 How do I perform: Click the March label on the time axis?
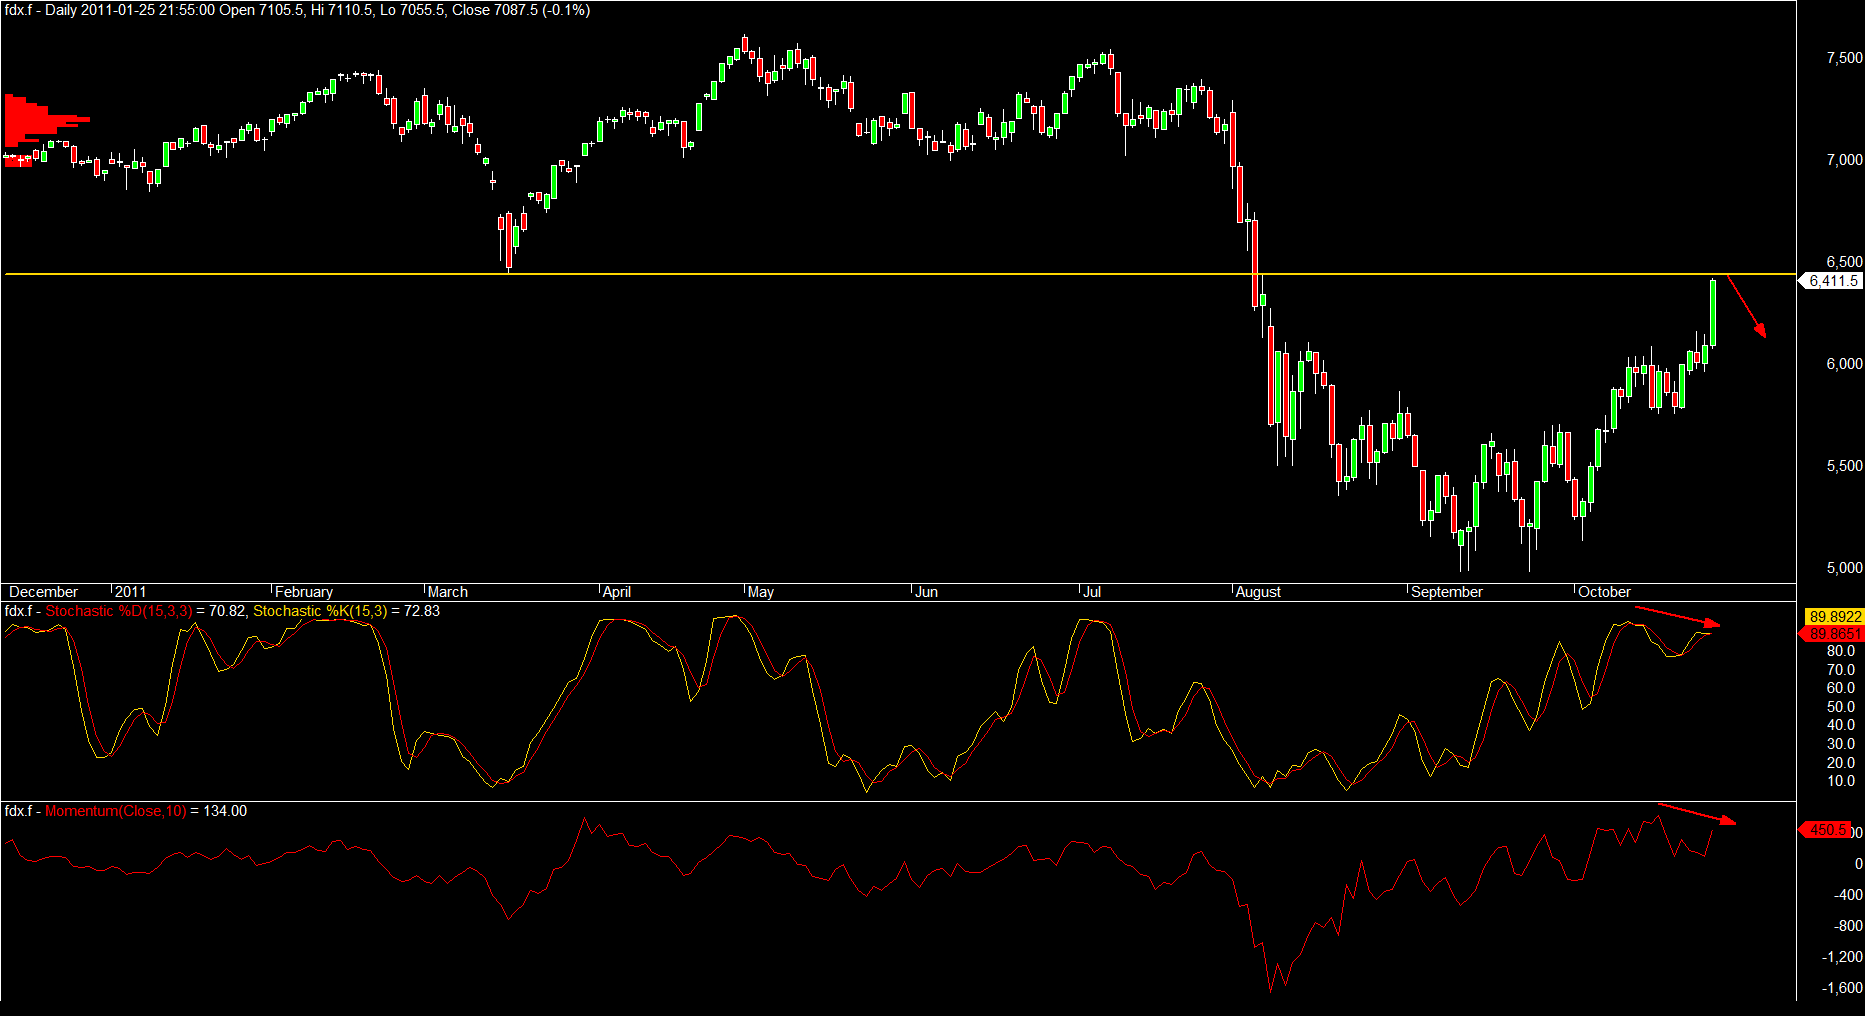coord(448,592)
